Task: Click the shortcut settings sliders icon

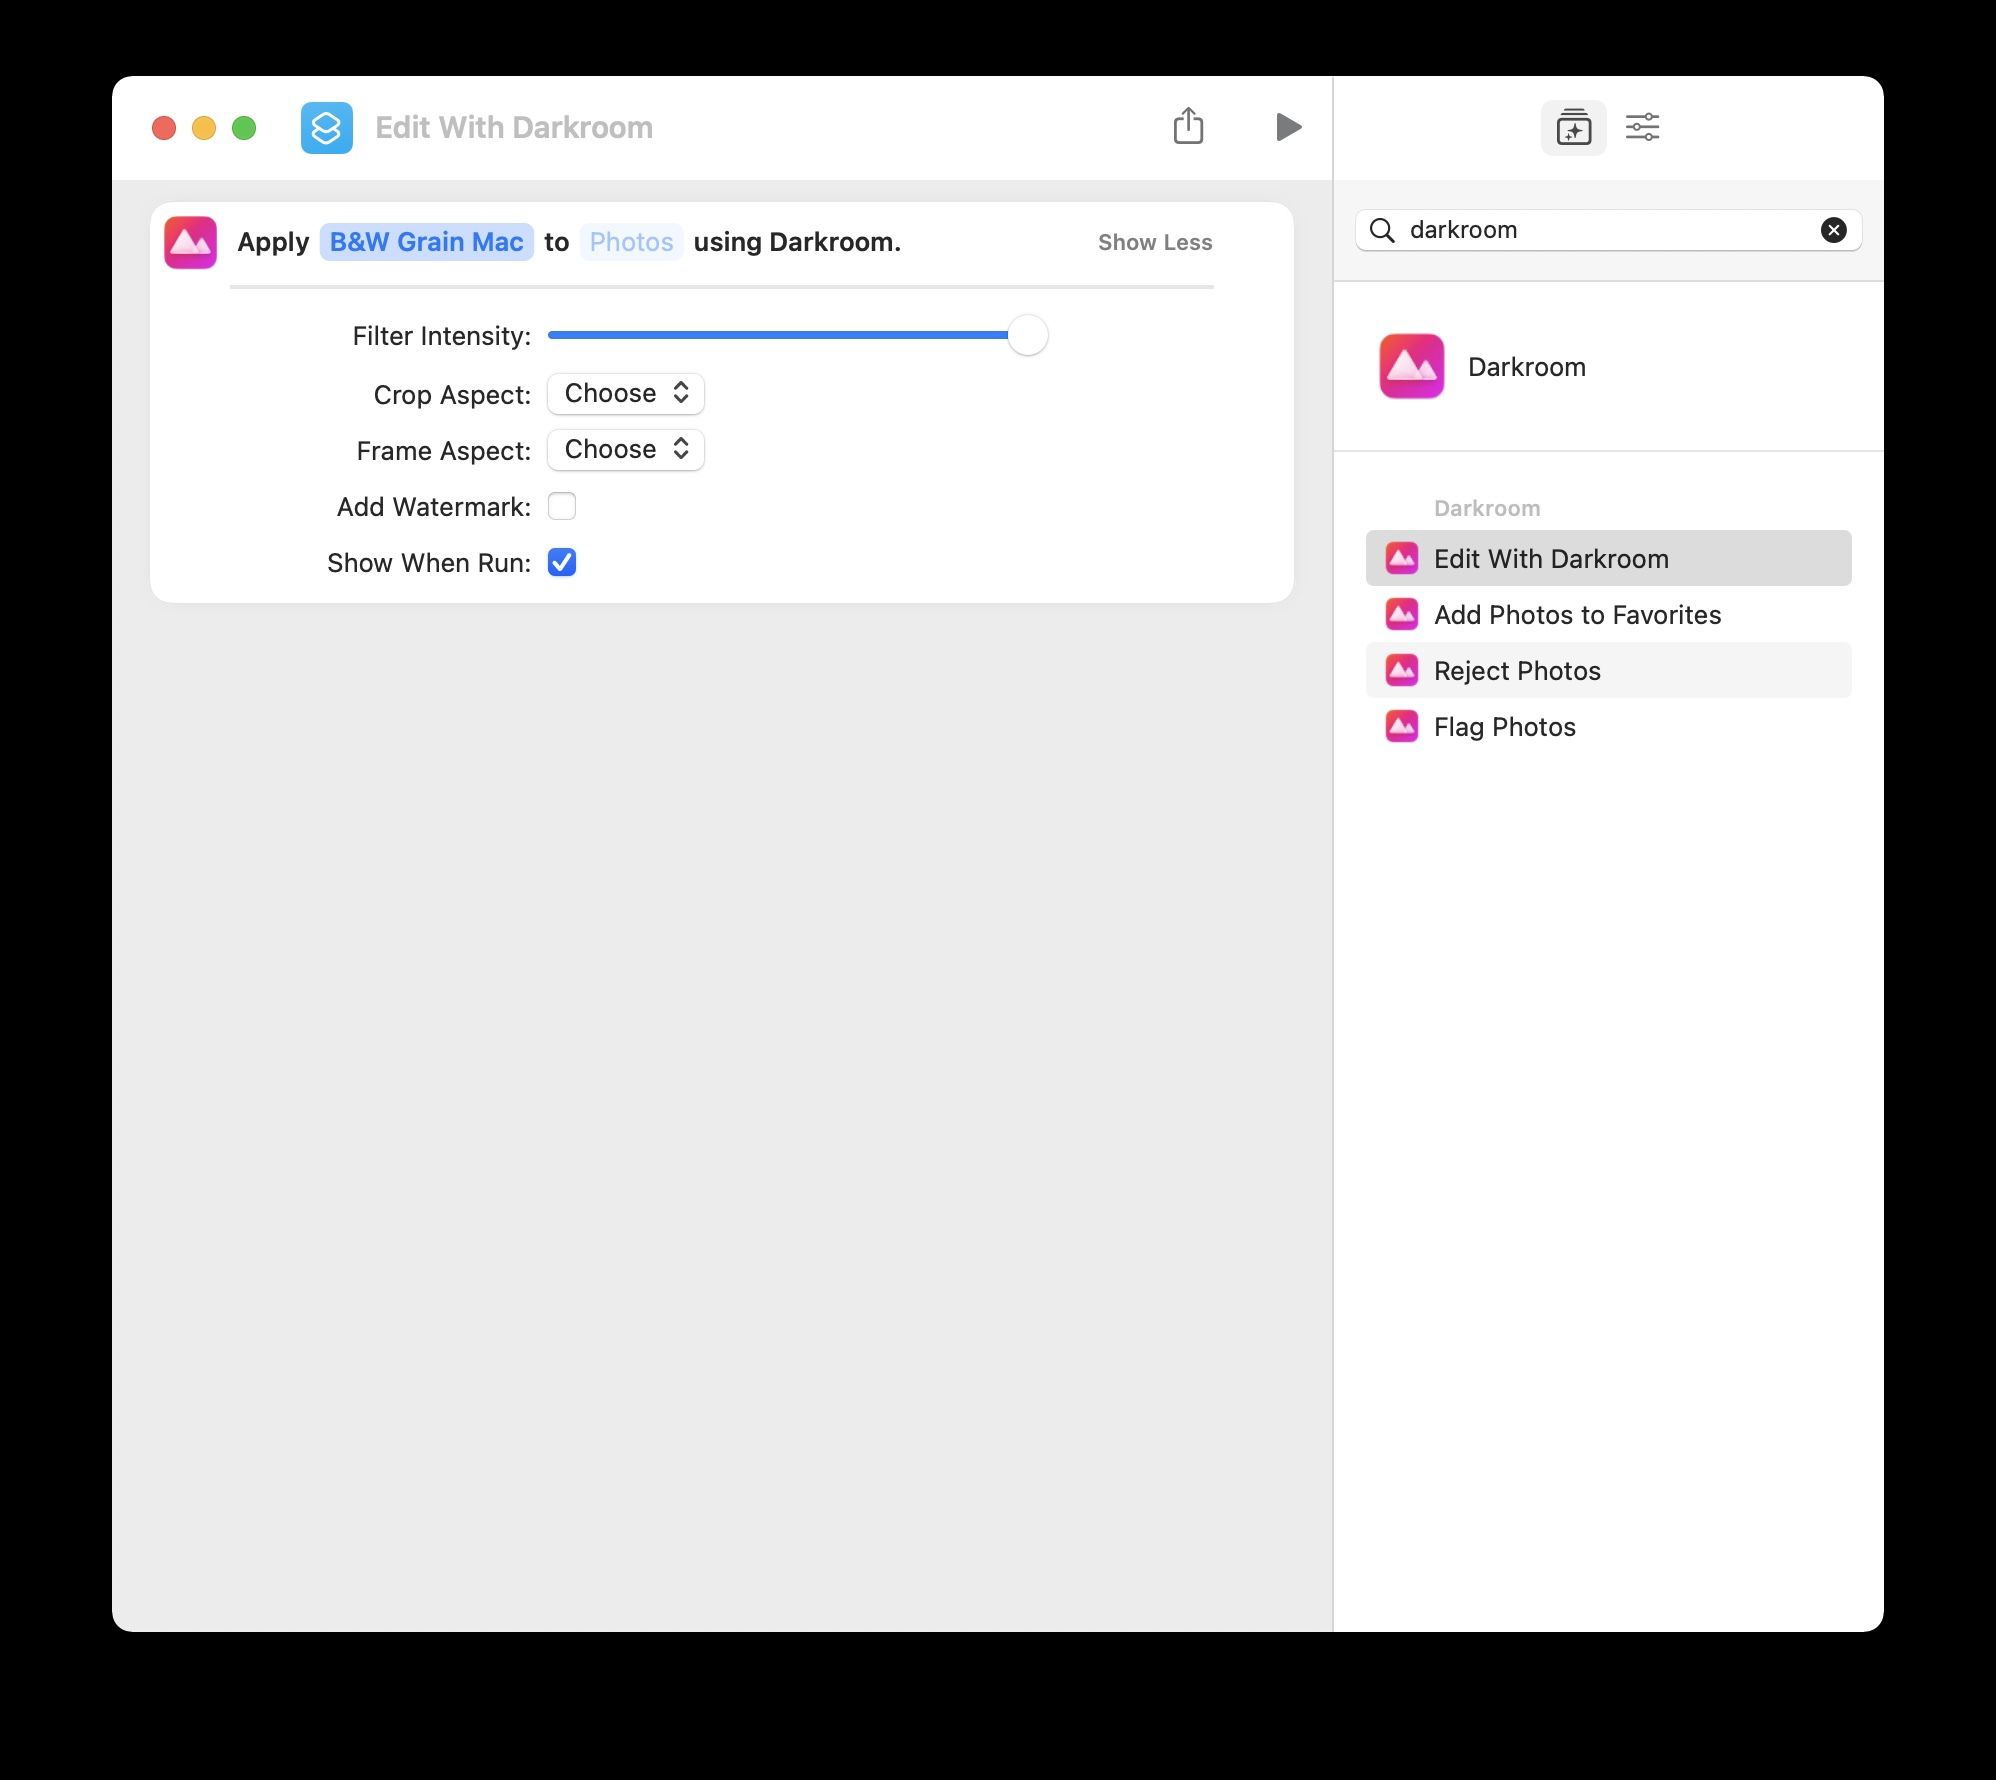Action: 1640,127
